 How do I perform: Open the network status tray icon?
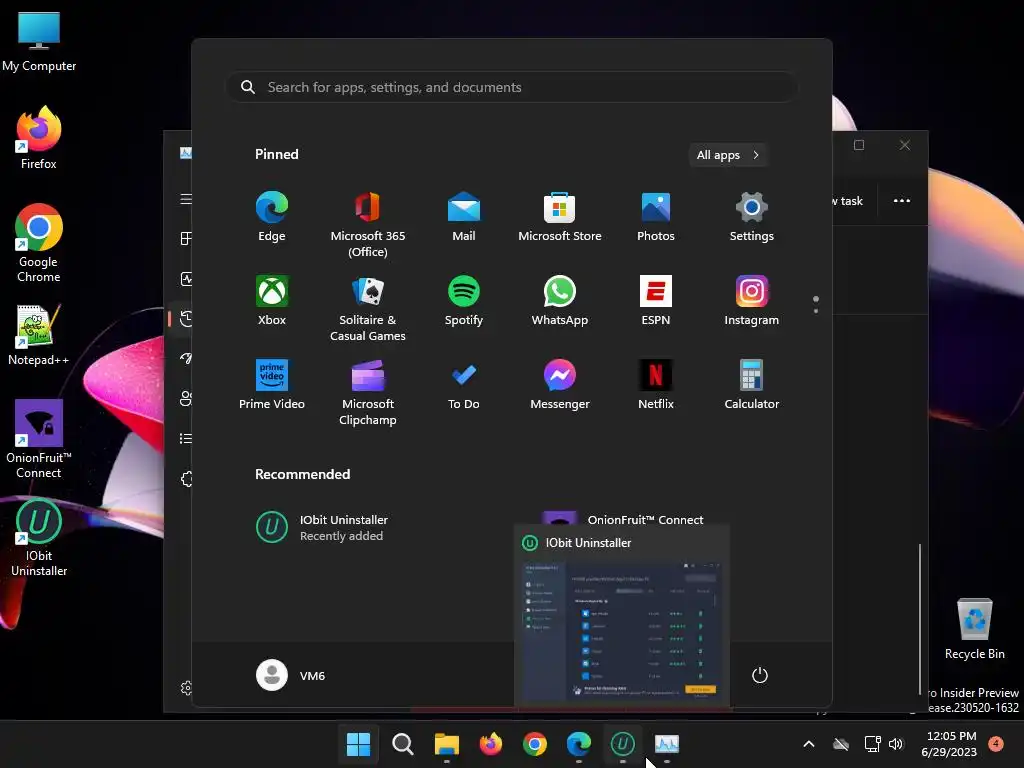[x=872, y=744]
